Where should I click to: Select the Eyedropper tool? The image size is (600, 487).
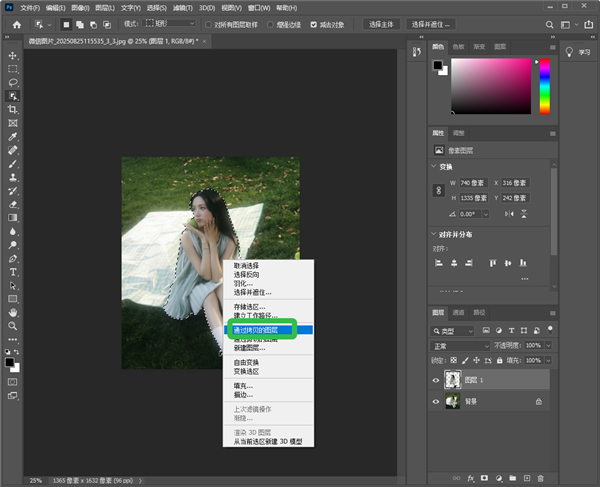click(13, 136)
